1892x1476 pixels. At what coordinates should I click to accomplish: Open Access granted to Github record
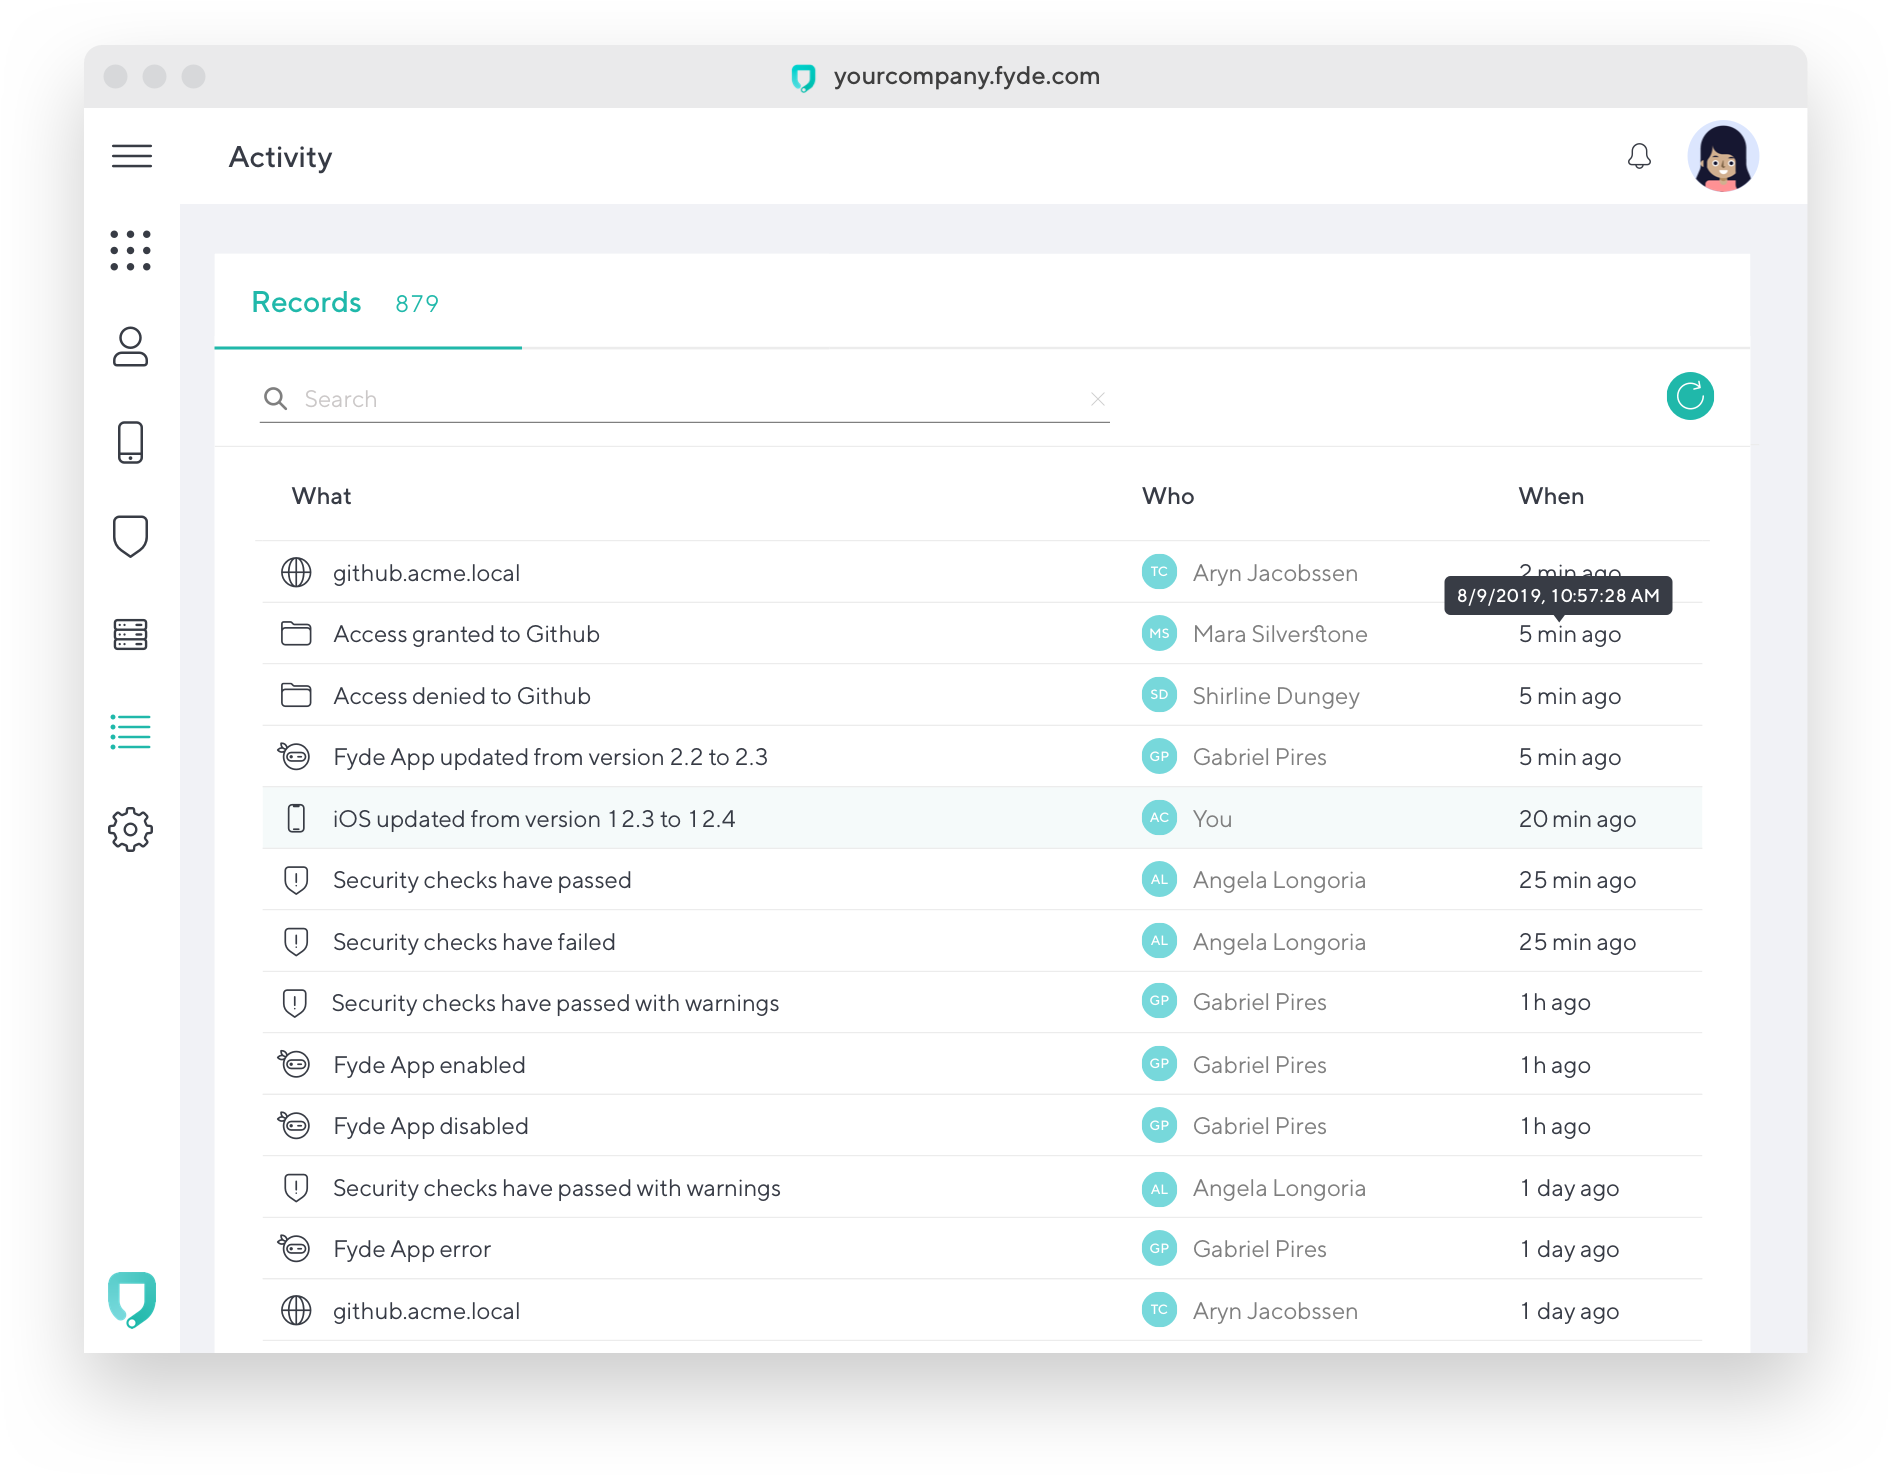pos(466,634)
